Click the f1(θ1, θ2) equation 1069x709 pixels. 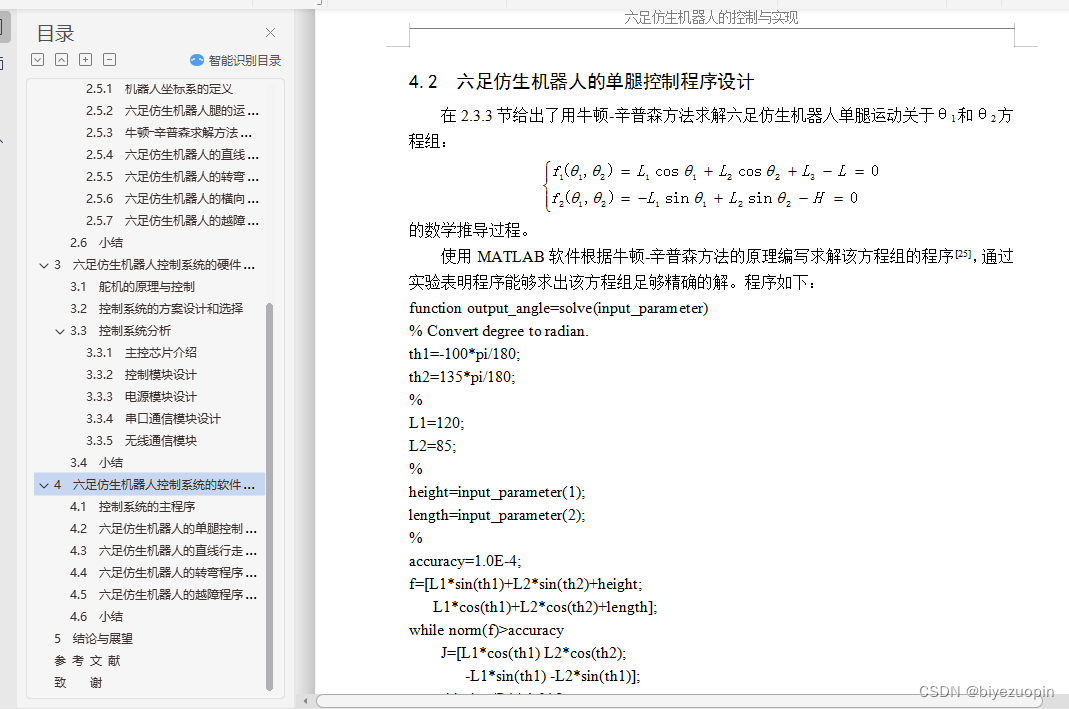pos(715,171)
